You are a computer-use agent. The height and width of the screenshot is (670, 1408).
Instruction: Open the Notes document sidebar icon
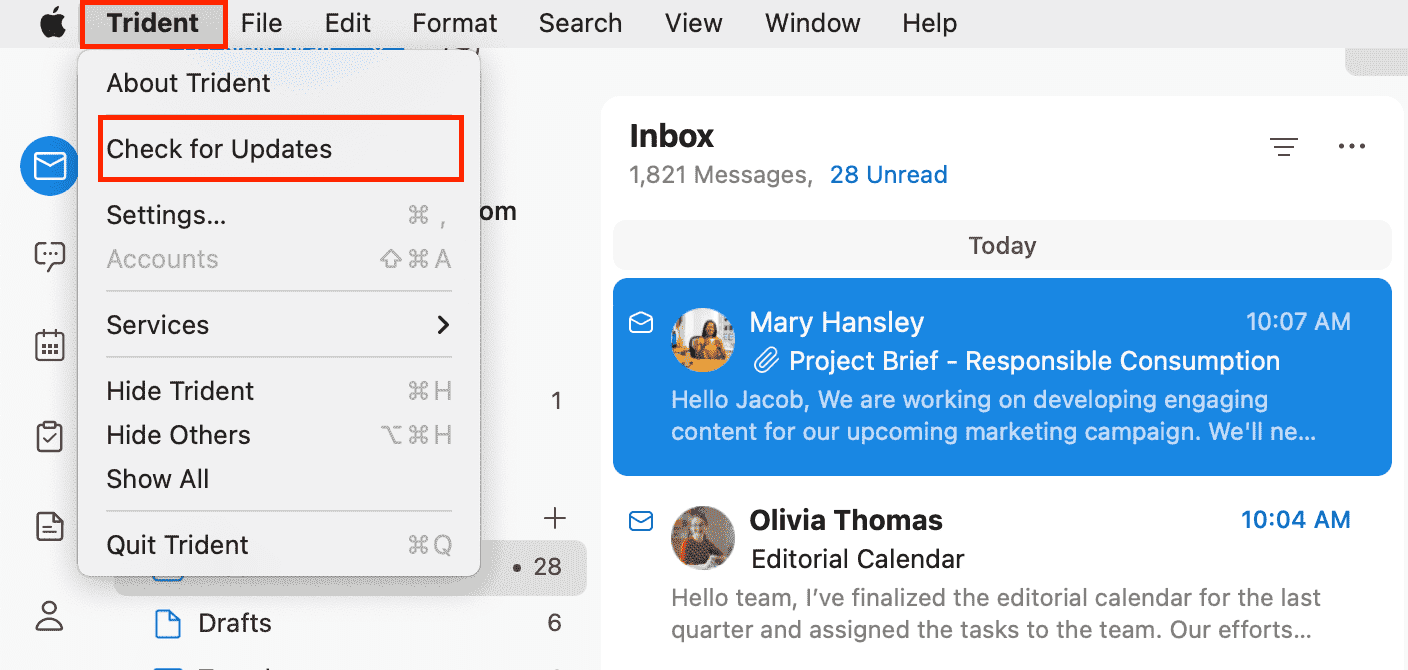[50, 526]
